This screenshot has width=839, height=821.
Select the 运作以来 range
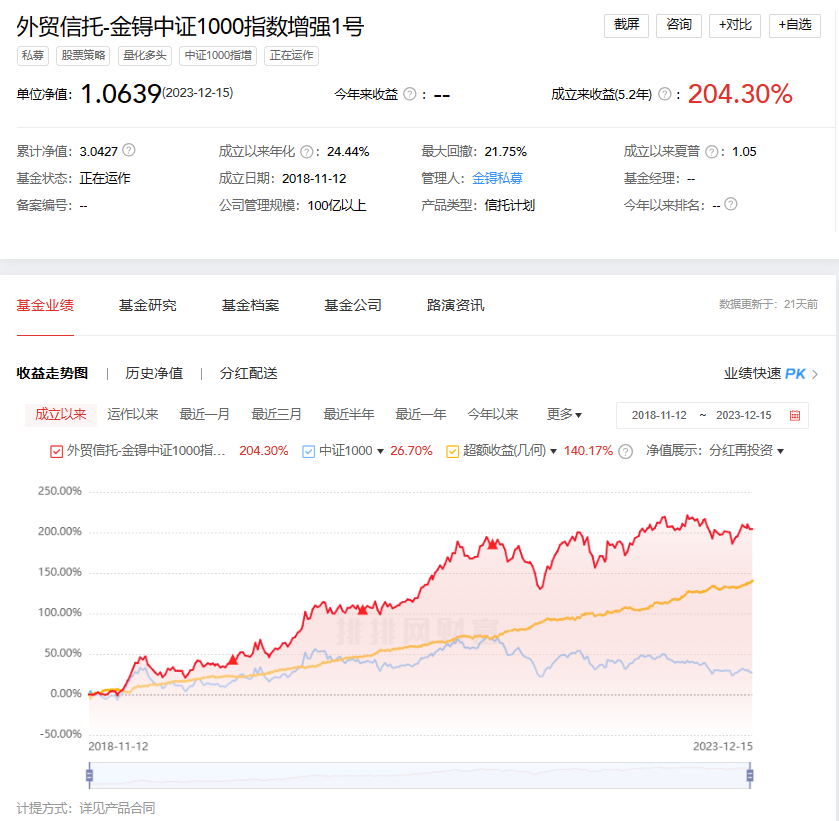click(x=133, y=414)
